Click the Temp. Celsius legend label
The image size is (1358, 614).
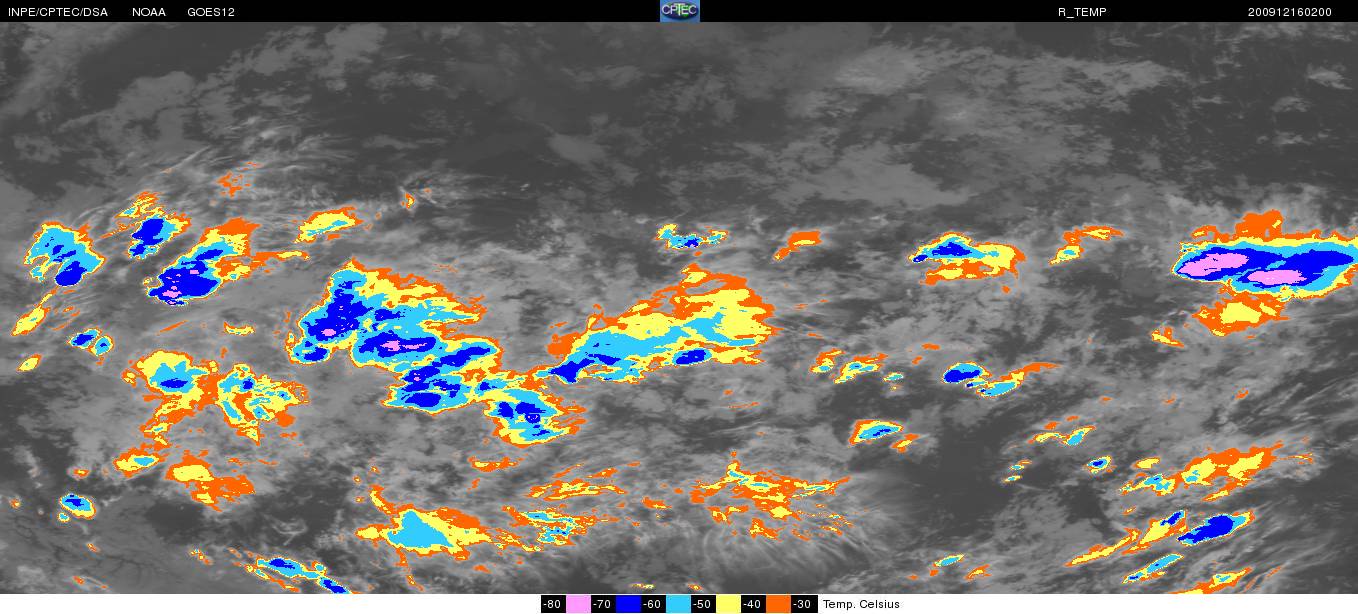(x=862, y=604)
